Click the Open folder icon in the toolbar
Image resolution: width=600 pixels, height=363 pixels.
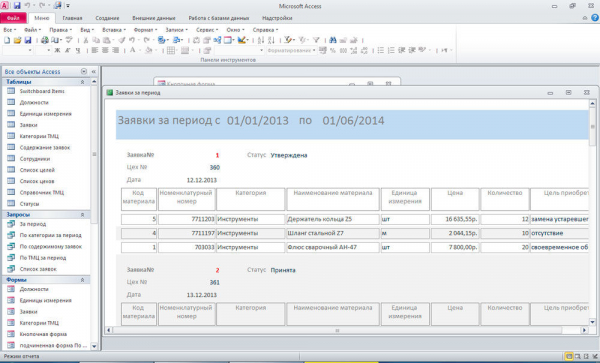point(17,40)
